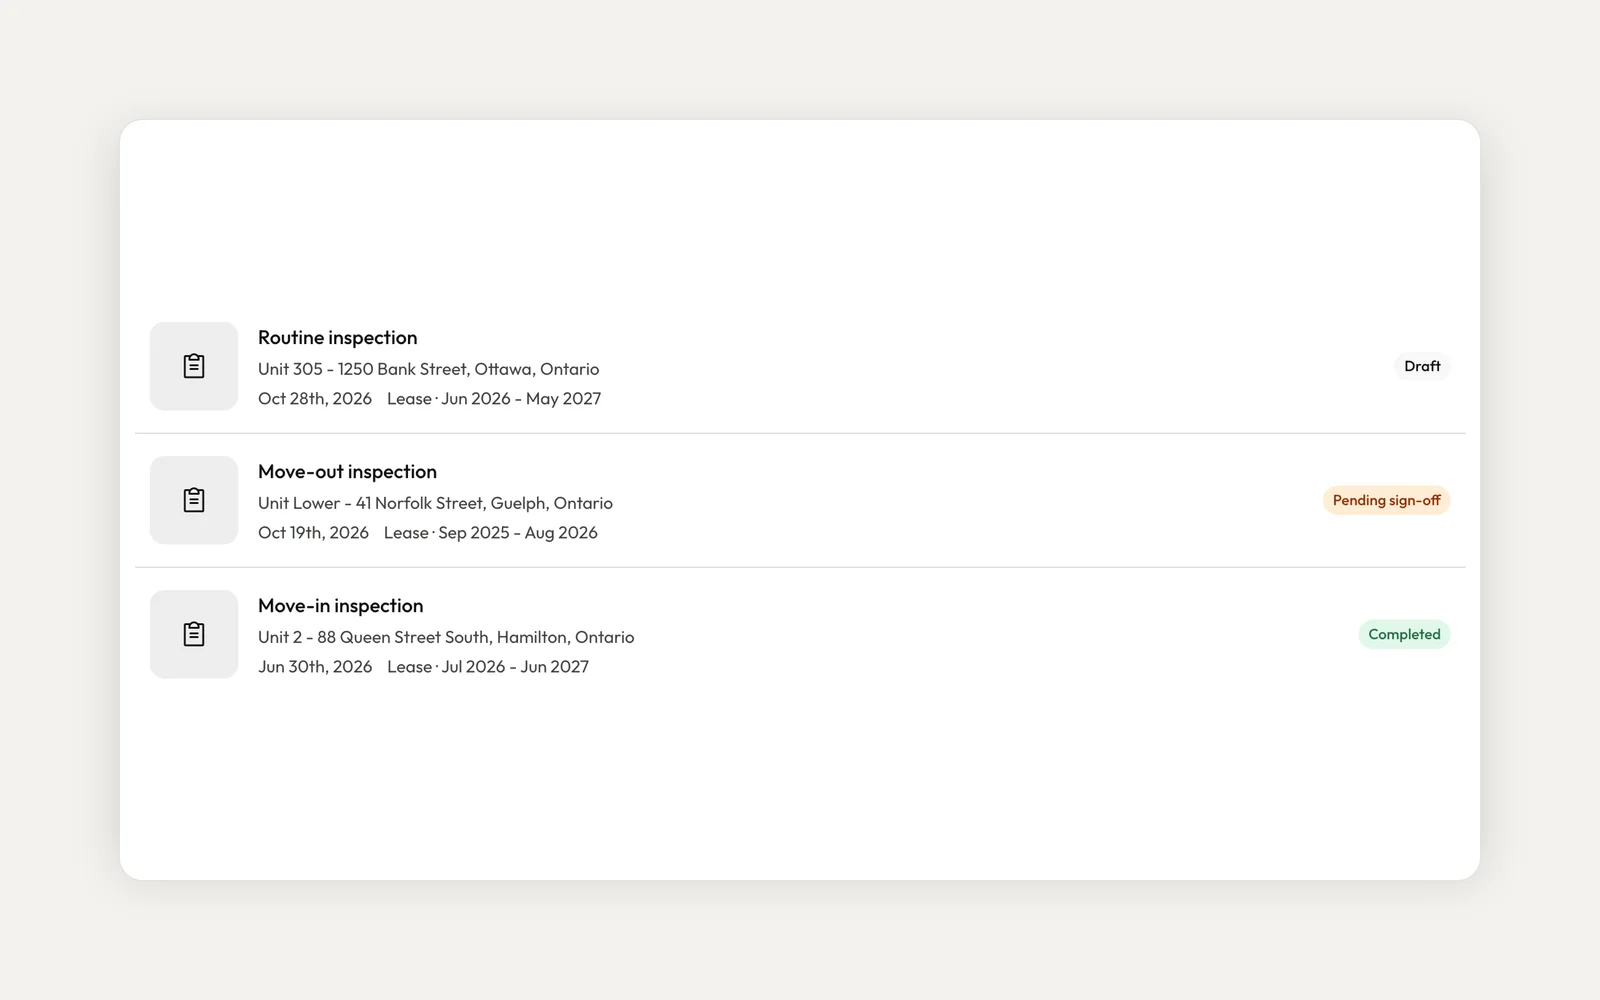Select the Pending sign-off status badge
Screen dimensions: 1600x1000
(1386, 500)
